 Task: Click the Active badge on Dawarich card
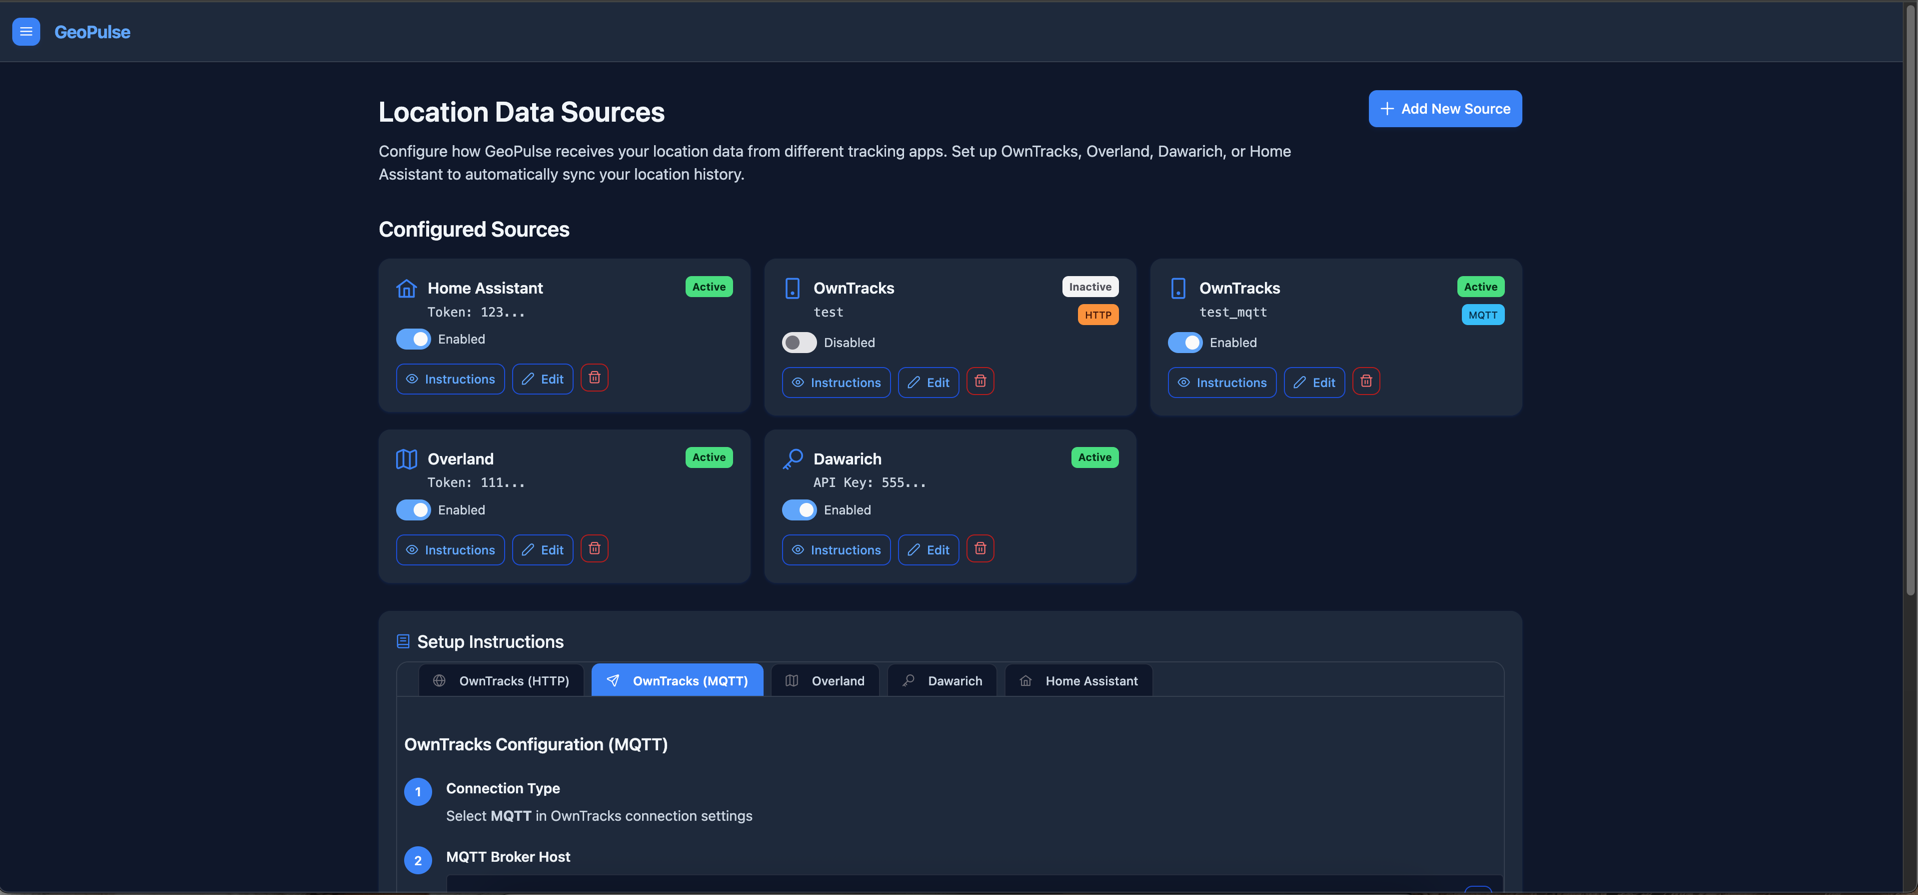point(1095,457)
